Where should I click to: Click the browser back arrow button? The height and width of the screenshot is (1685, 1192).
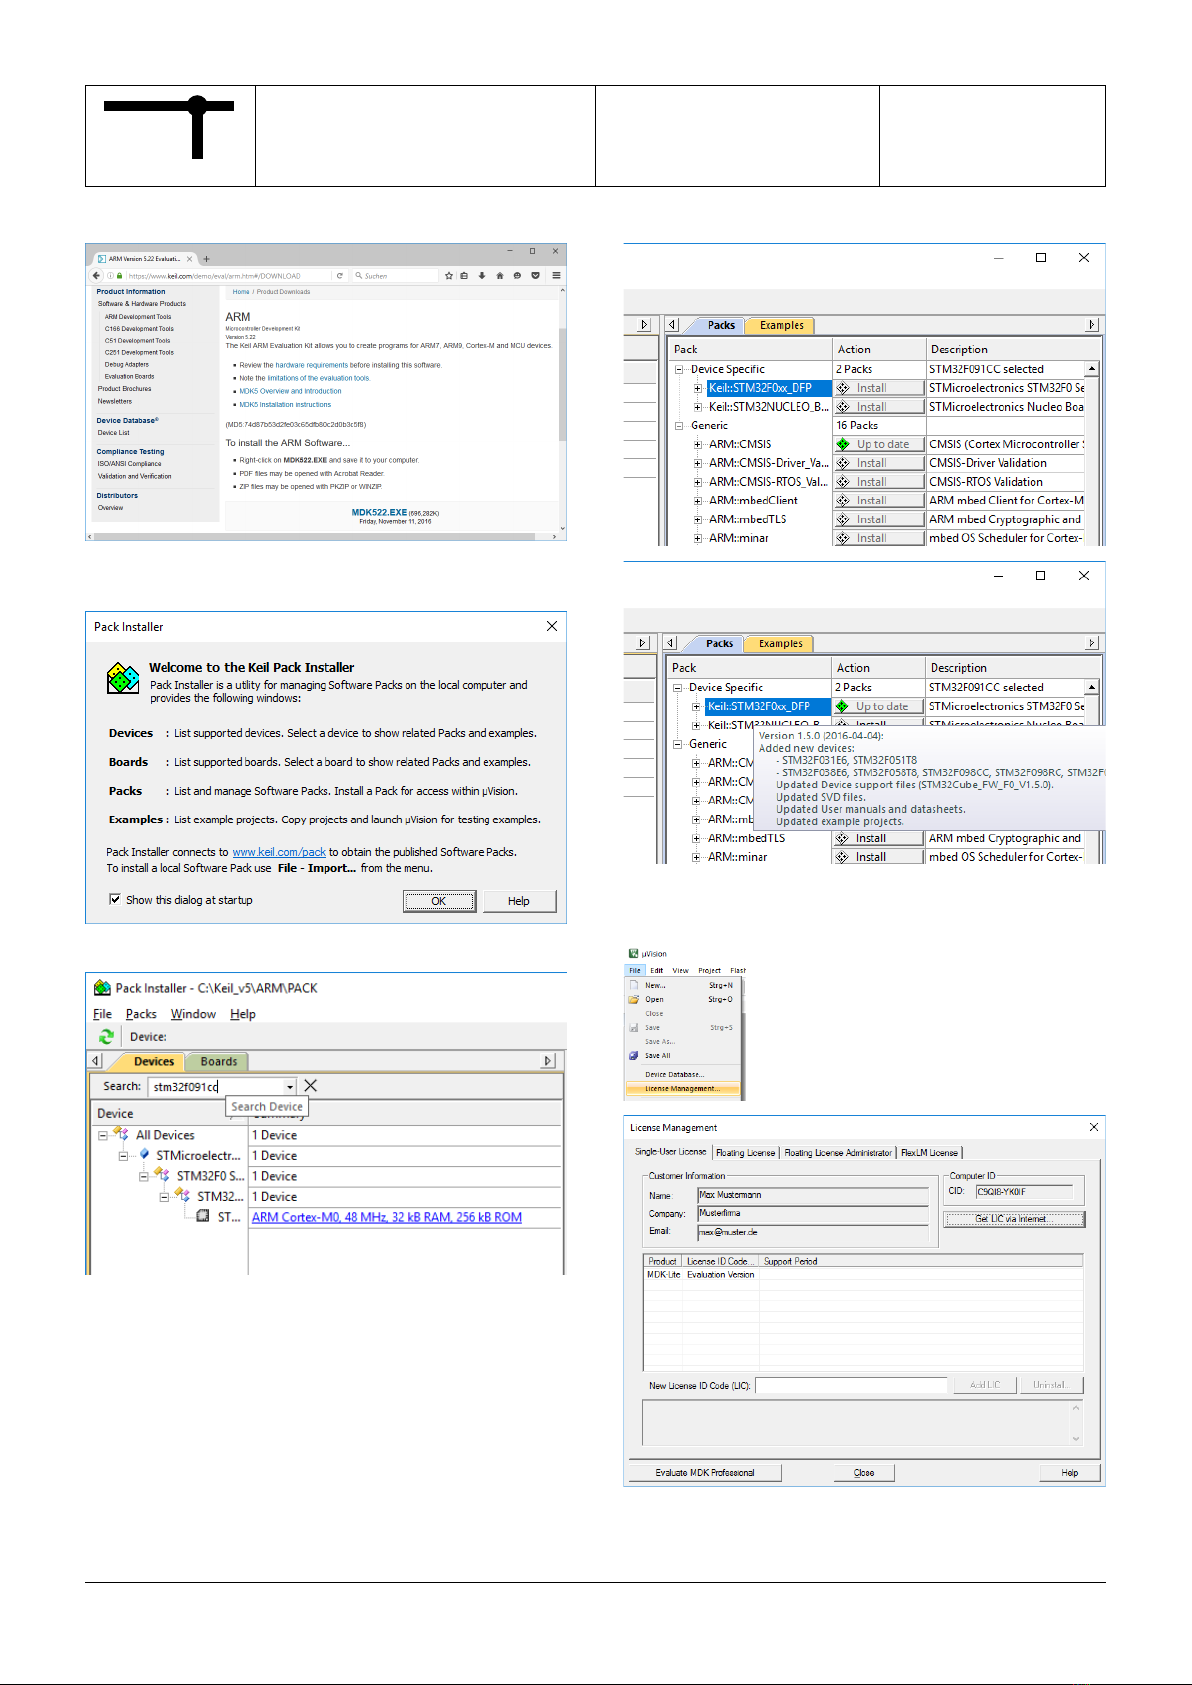tap(97, 275)
